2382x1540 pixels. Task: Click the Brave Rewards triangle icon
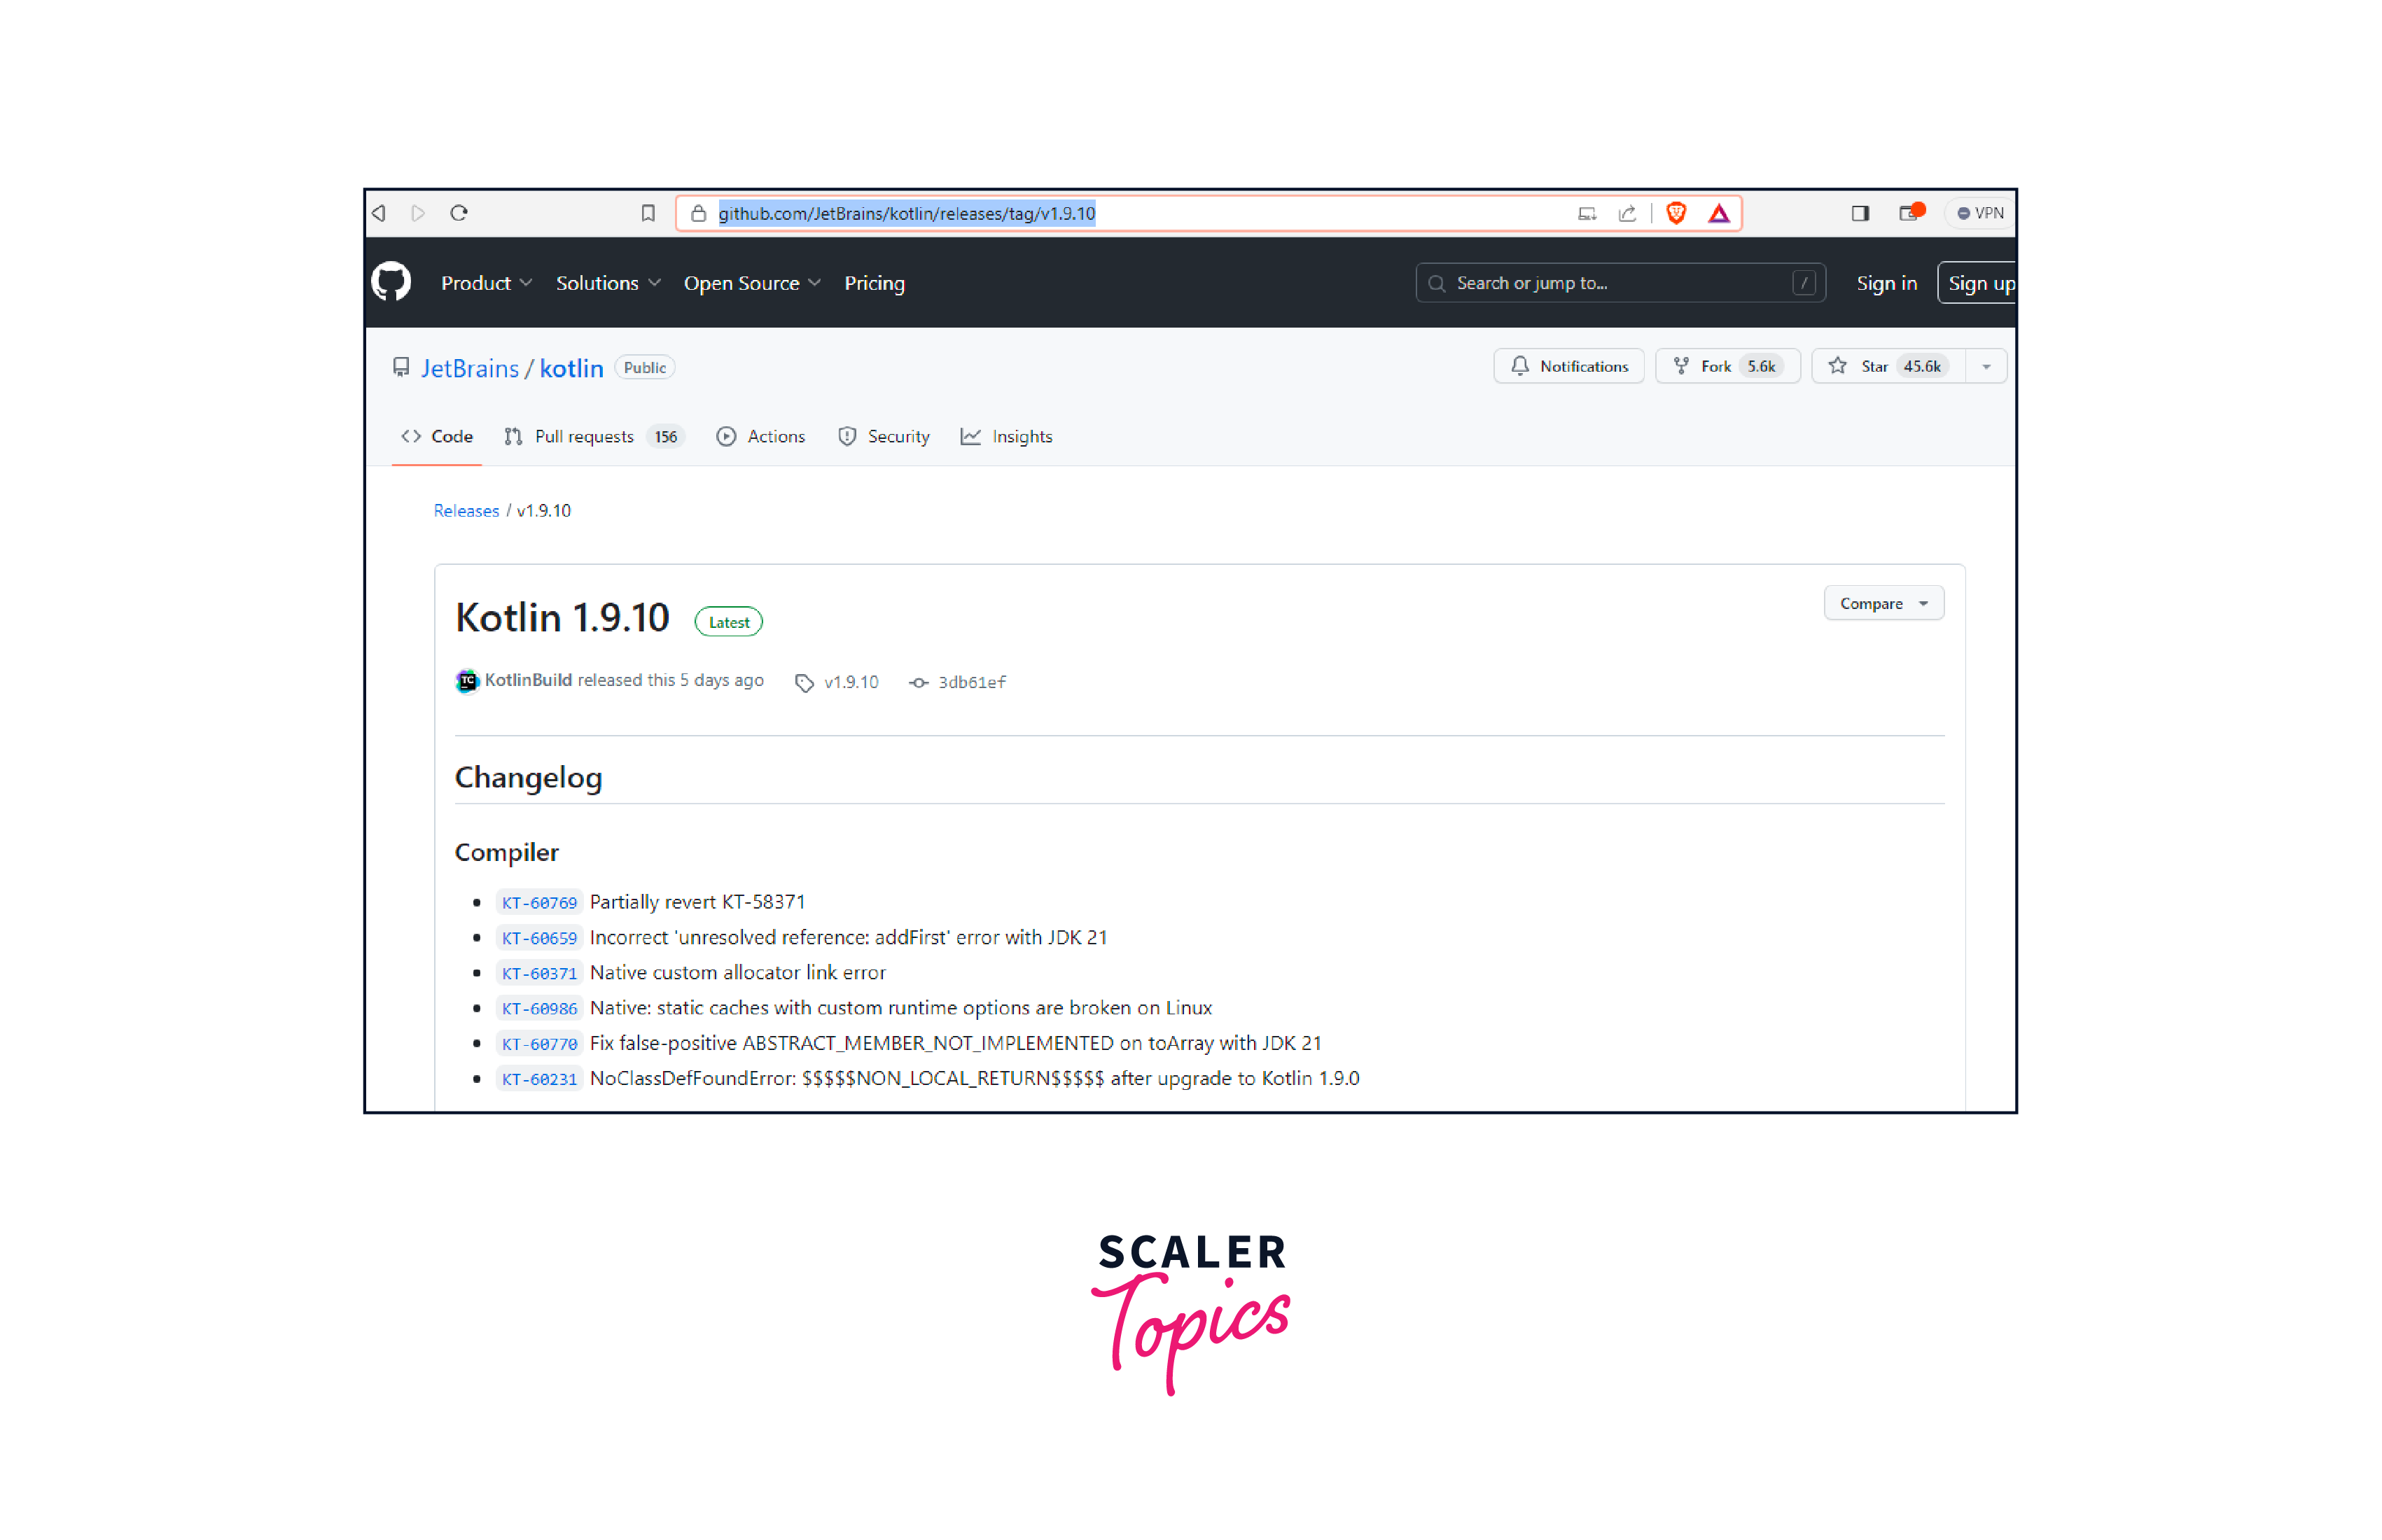click(1718, 213)
